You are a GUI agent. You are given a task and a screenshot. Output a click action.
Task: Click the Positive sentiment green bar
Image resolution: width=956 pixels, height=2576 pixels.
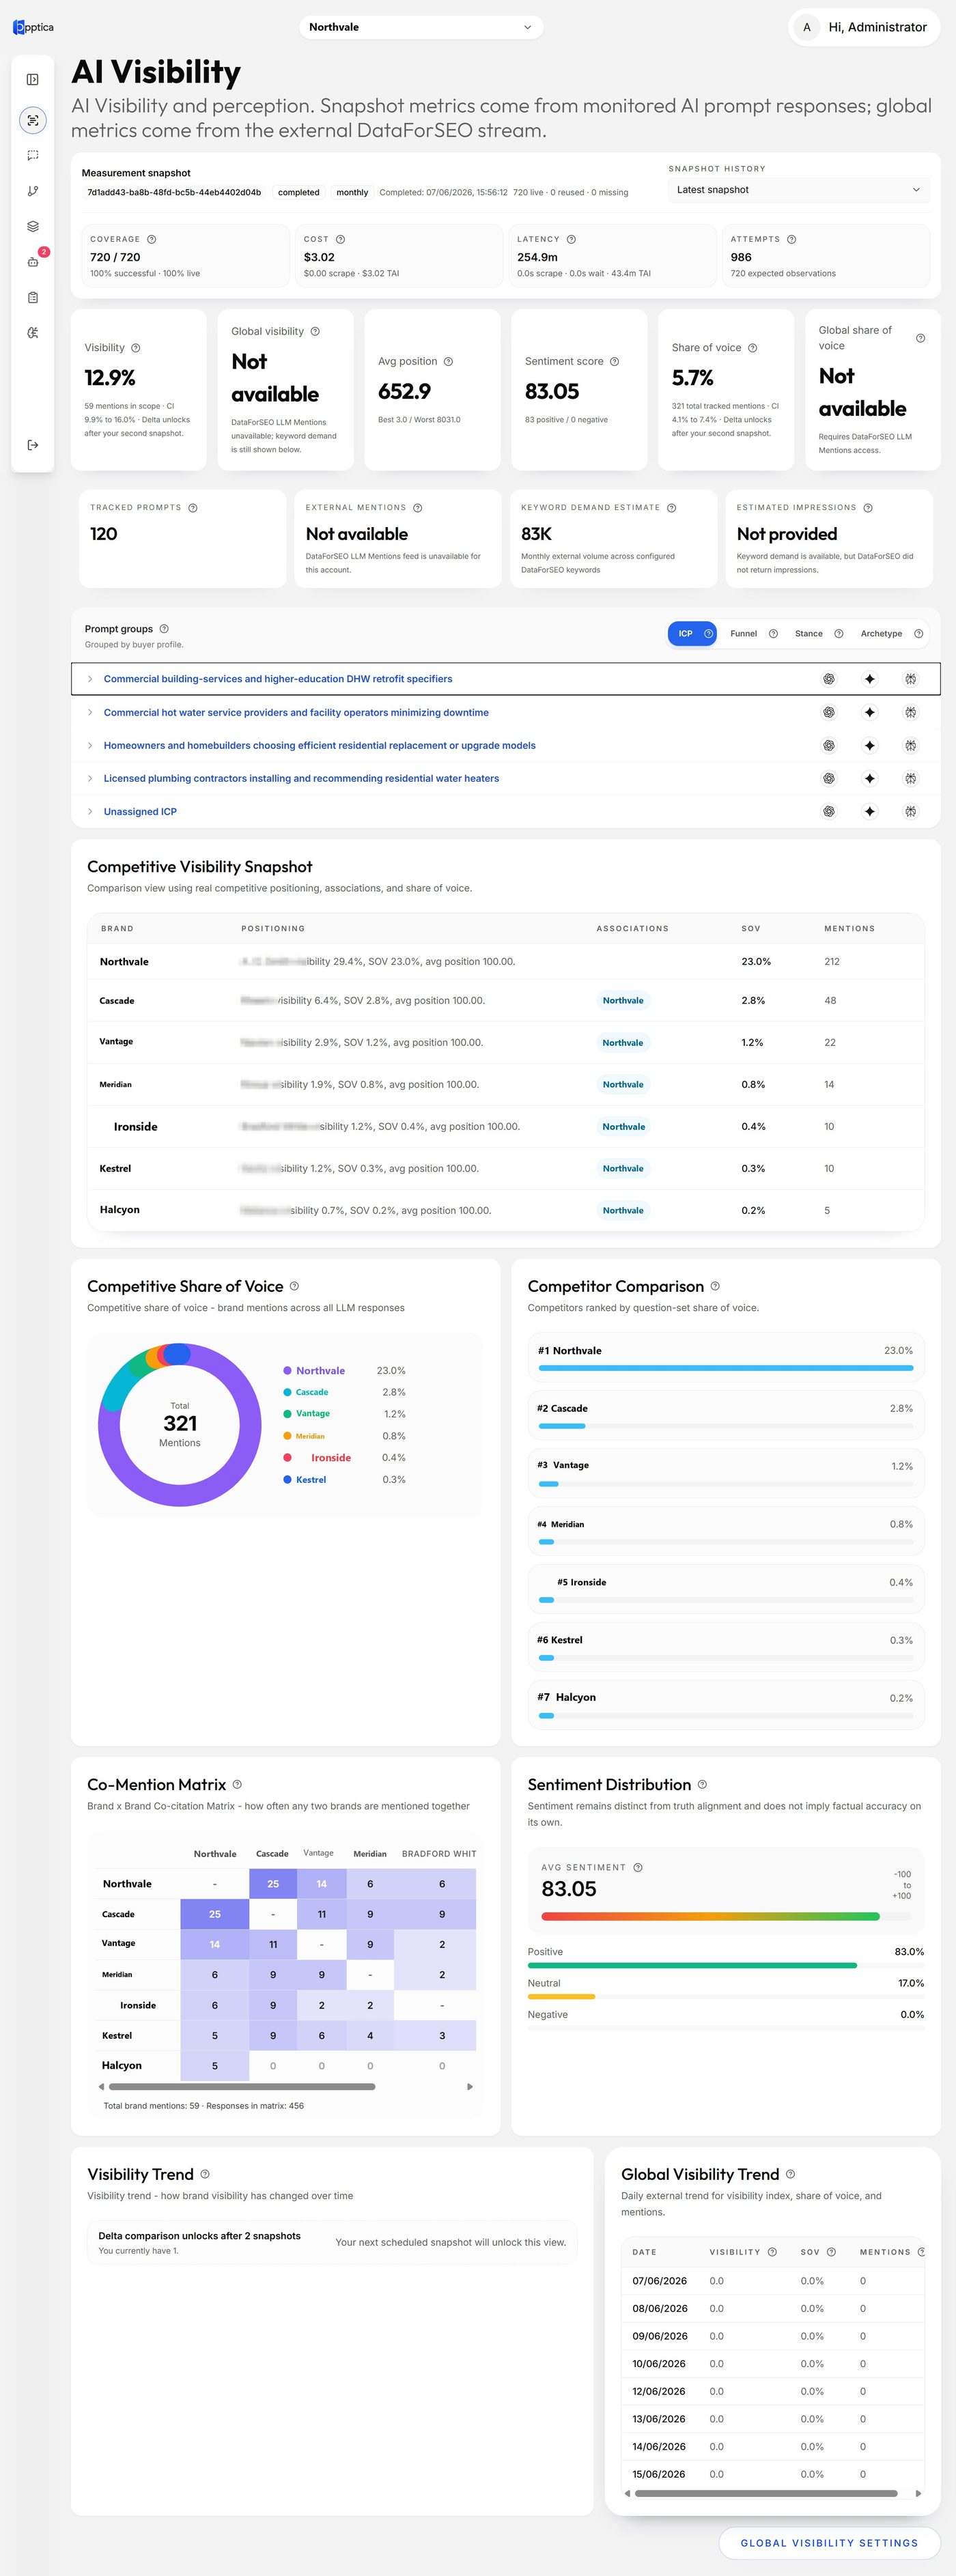tap(692, 1965)
